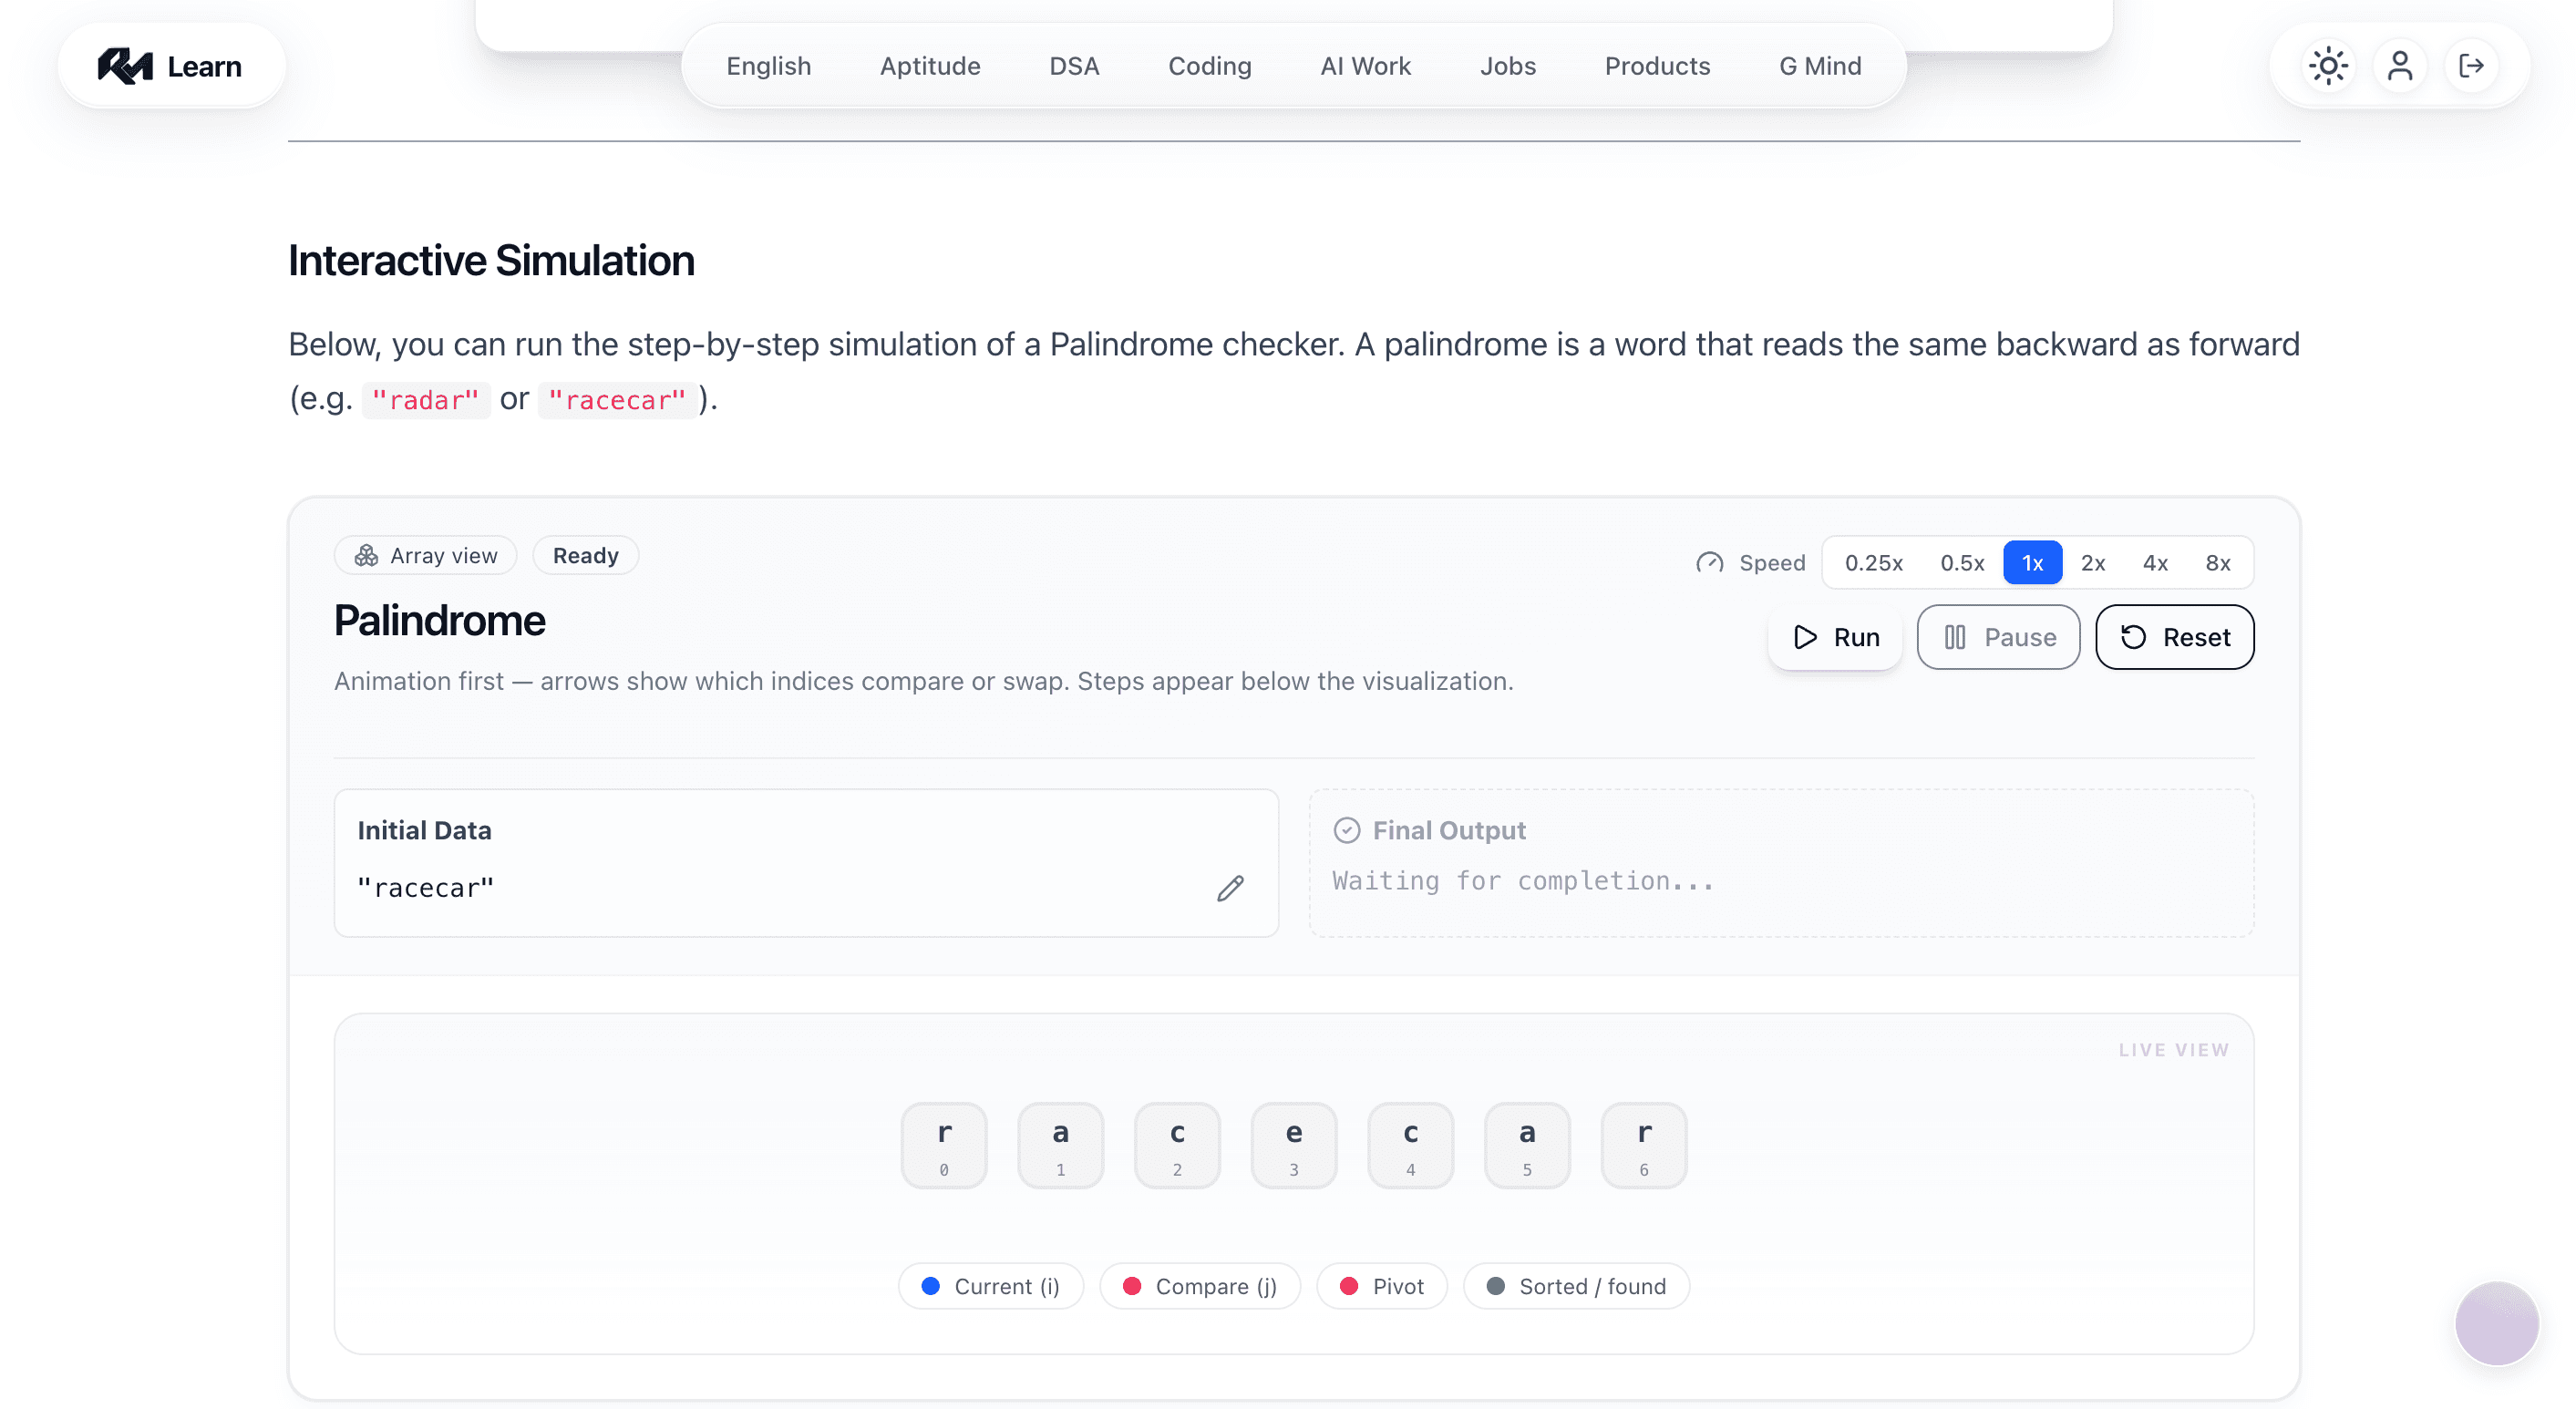
Task: Open the Coding menu
Action: pyautogui.click(x=1209, y=66)
